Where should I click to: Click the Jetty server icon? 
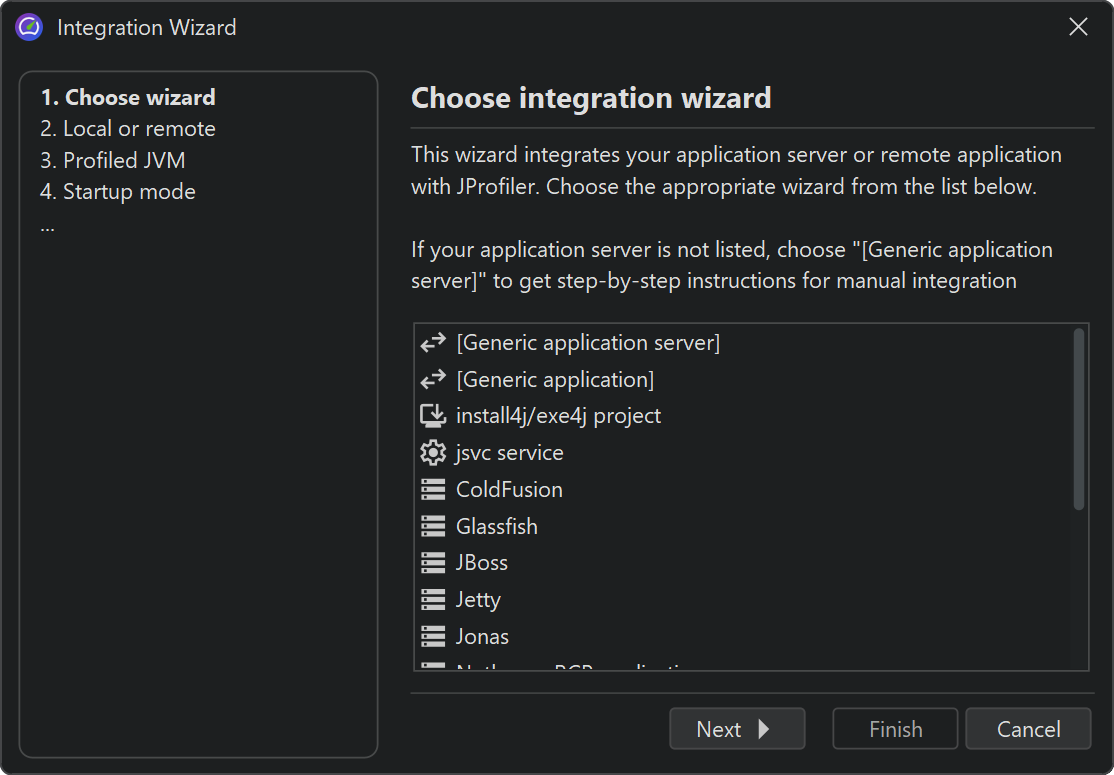[x=433, y=600]
